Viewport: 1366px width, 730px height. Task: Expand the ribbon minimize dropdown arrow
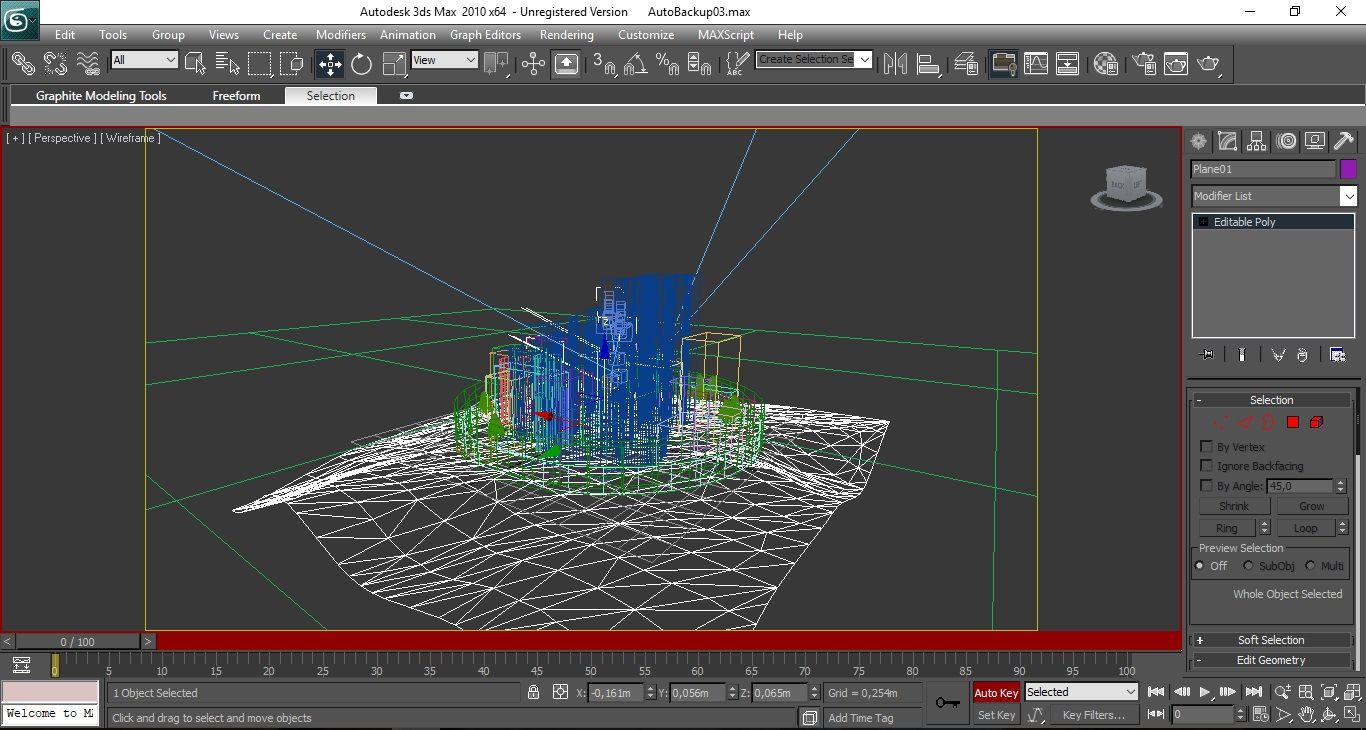pos(406,96)
